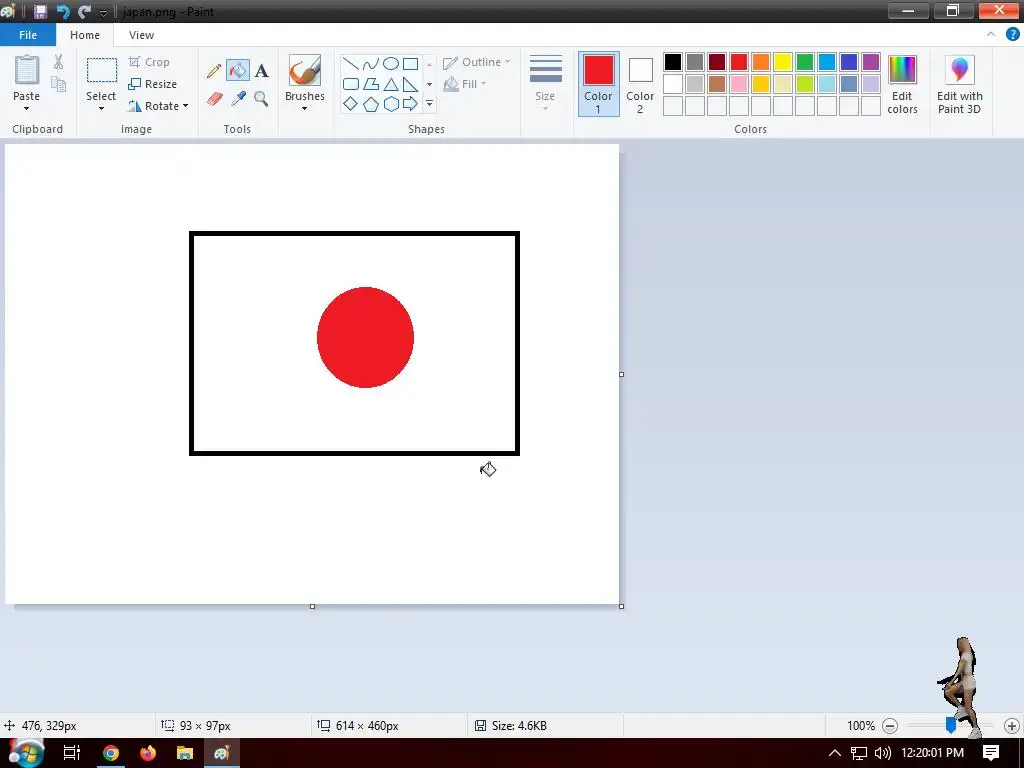Click the Redo arrow in title bar
Viewport: 1024px width, 768px height.
coord(84,11)
